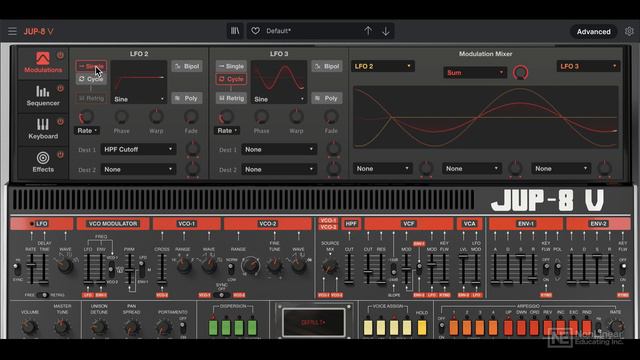640x360 pixels.
Task: Adjust LFO 3 Rate knob
Action: (x=226, y=117)
